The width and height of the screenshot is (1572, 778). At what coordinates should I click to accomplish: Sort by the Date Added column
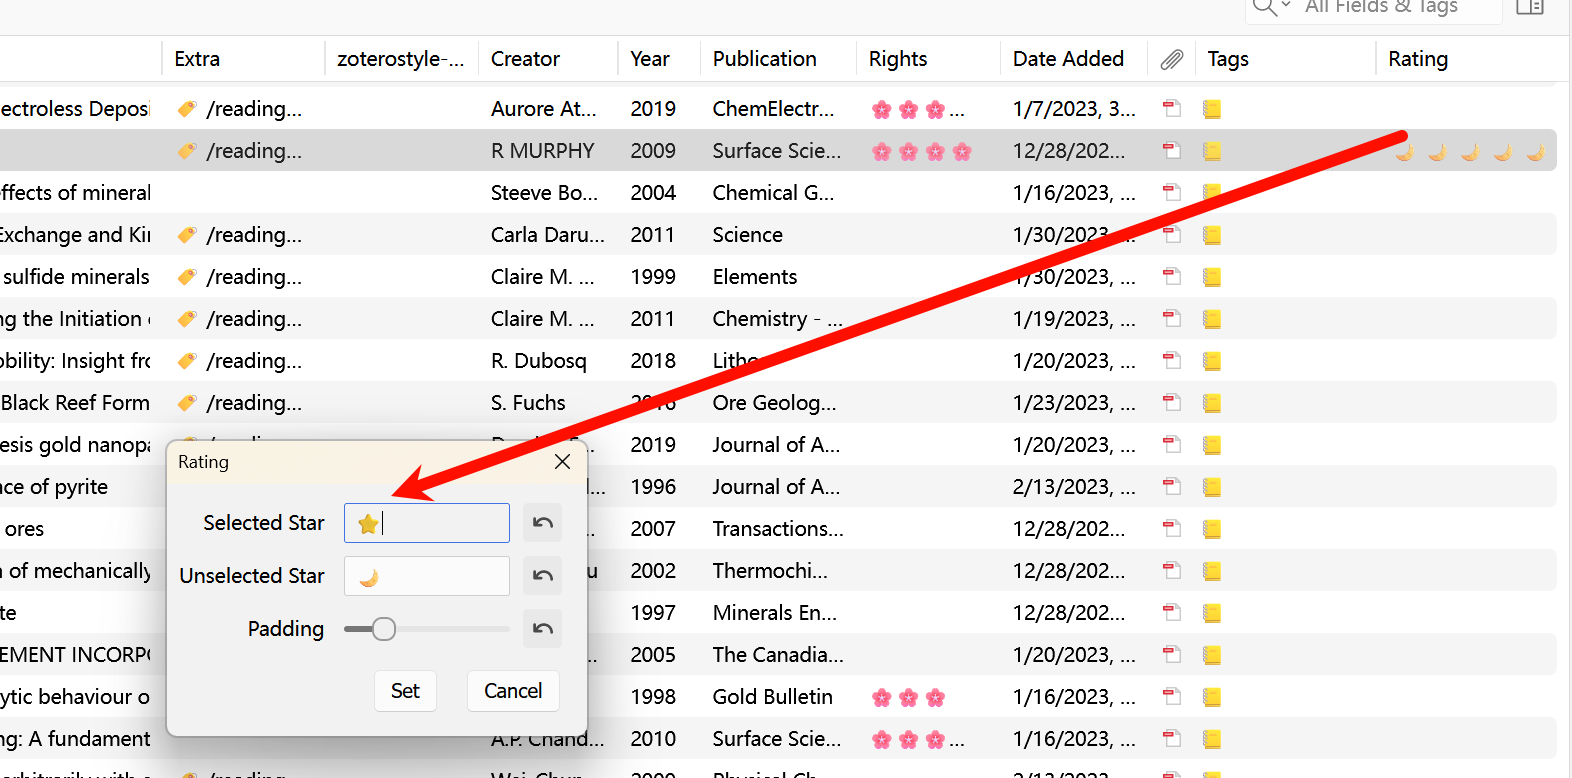coord(1068,59)
